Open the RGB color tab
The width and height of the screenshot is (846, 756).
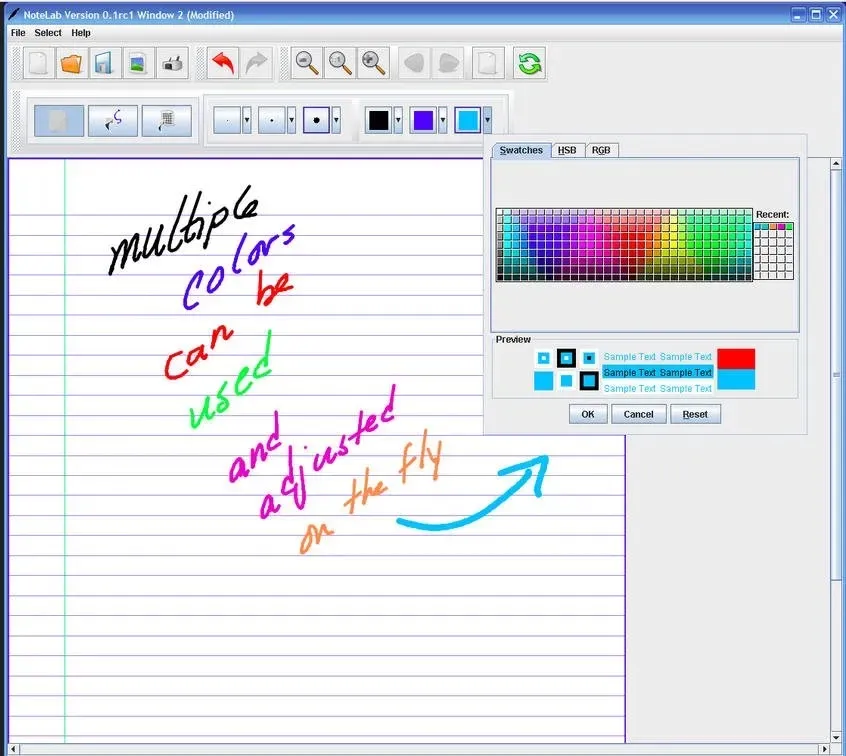(600, 150)
